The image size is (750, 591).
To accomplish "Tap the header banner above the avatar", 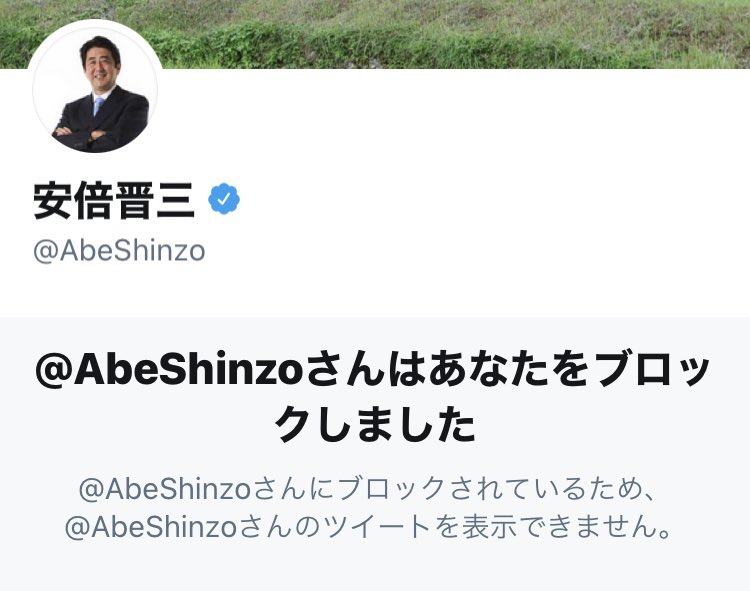I will point(95,10).
